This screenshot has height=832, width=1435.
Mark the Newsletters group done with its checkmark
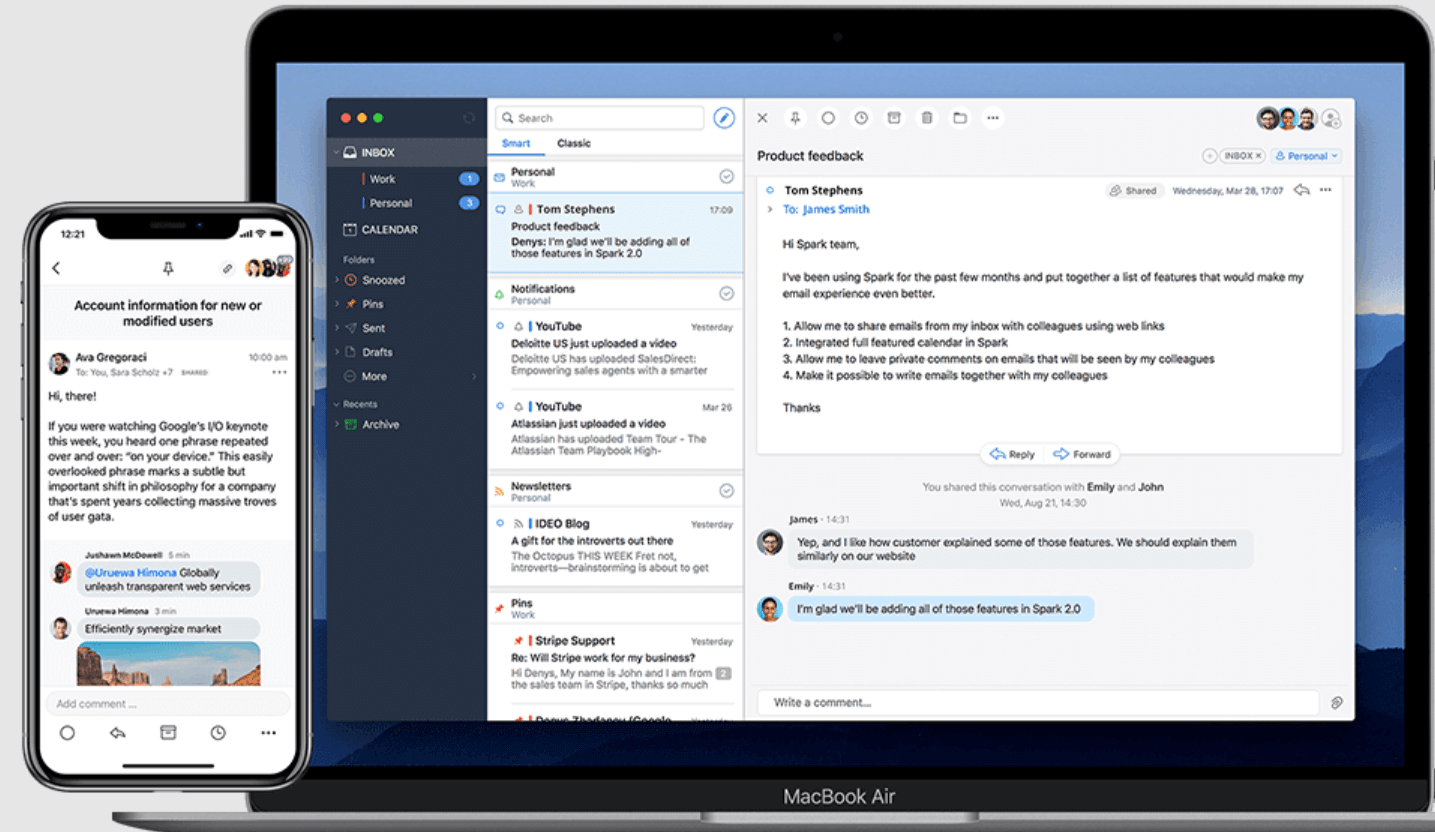[727, 491]
